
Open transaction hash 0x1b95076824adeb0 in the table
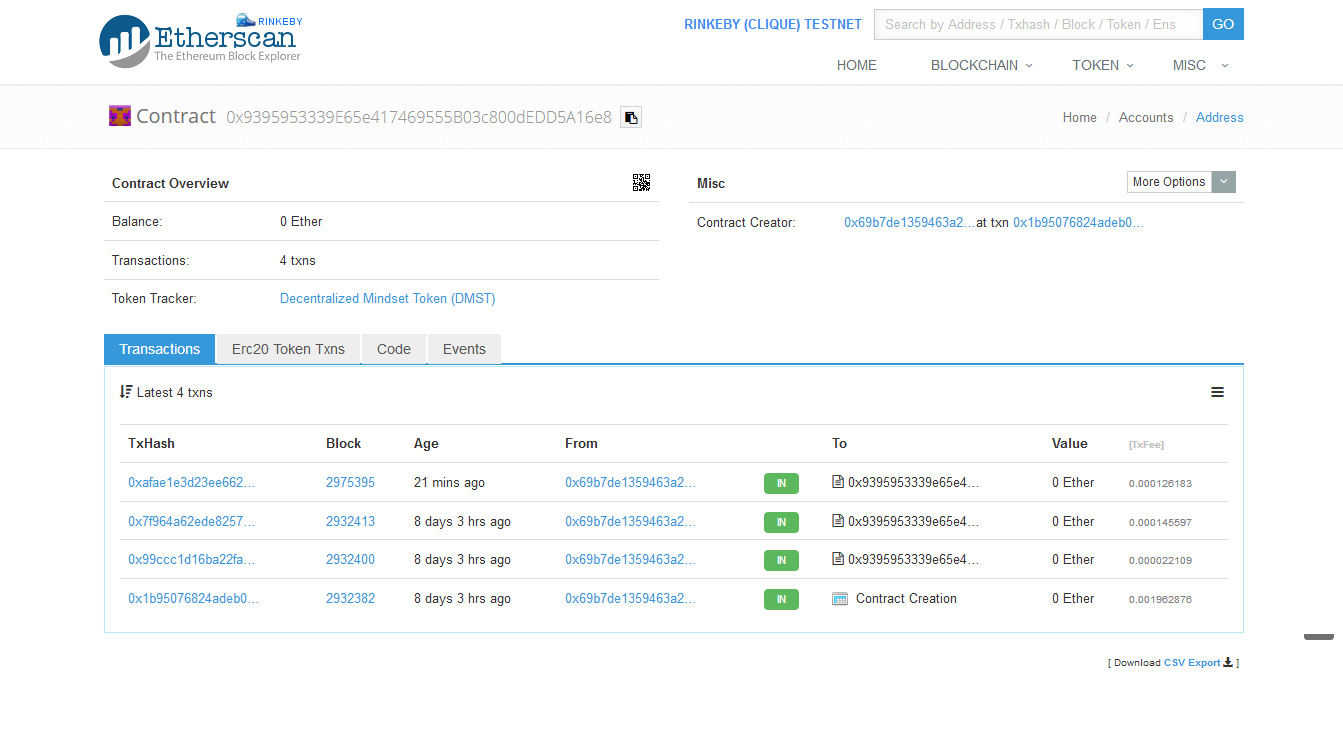(x=194, y=598)
